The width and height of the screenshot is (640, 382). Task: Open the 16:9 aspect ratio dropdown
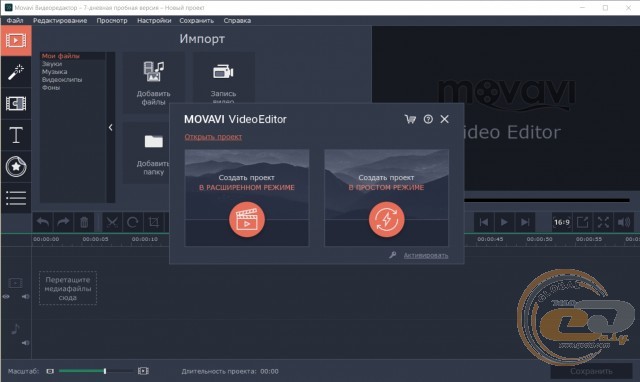(x=562, y=222)
